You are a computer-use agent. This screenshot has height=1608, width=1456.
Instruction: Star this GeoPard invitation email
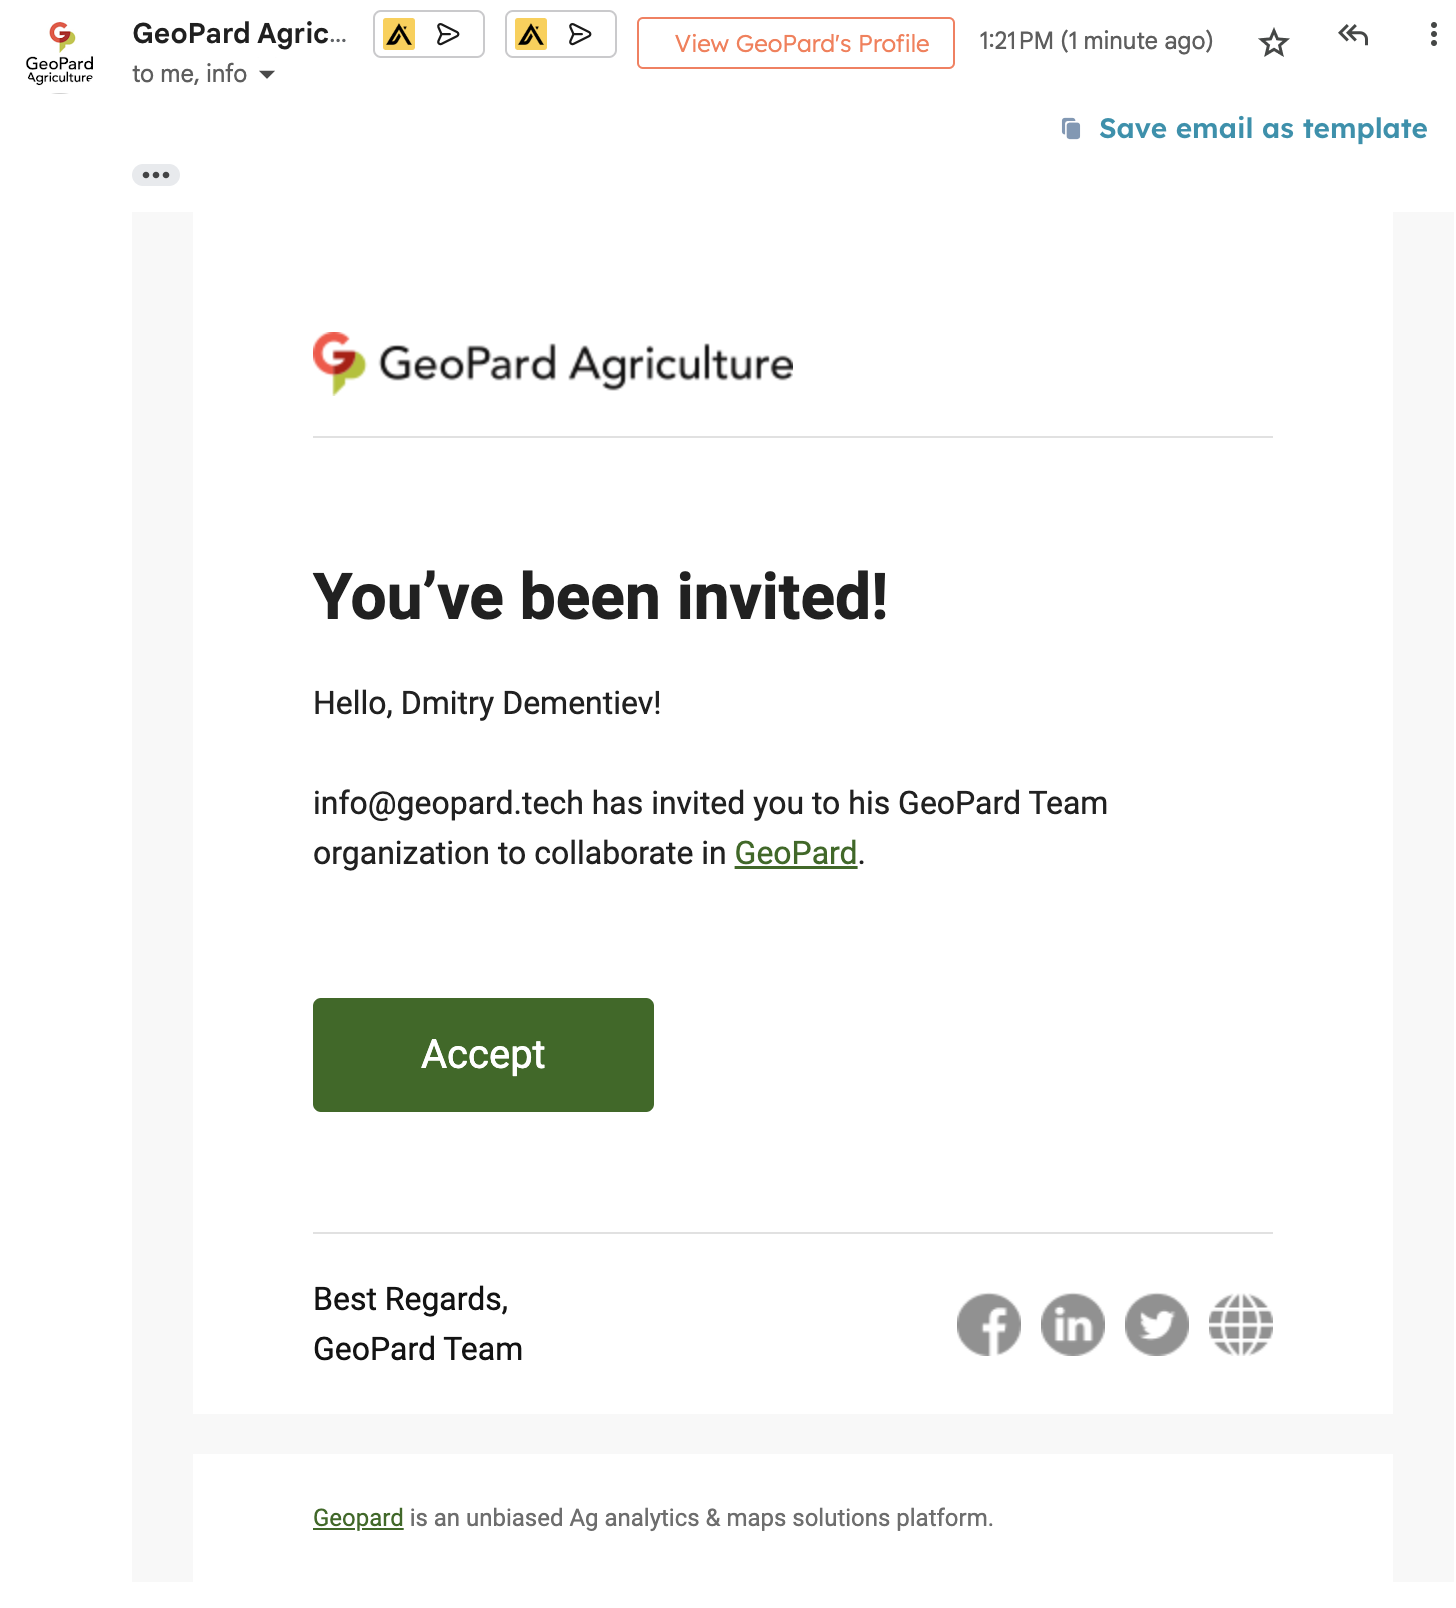(x=1273, y=43)
